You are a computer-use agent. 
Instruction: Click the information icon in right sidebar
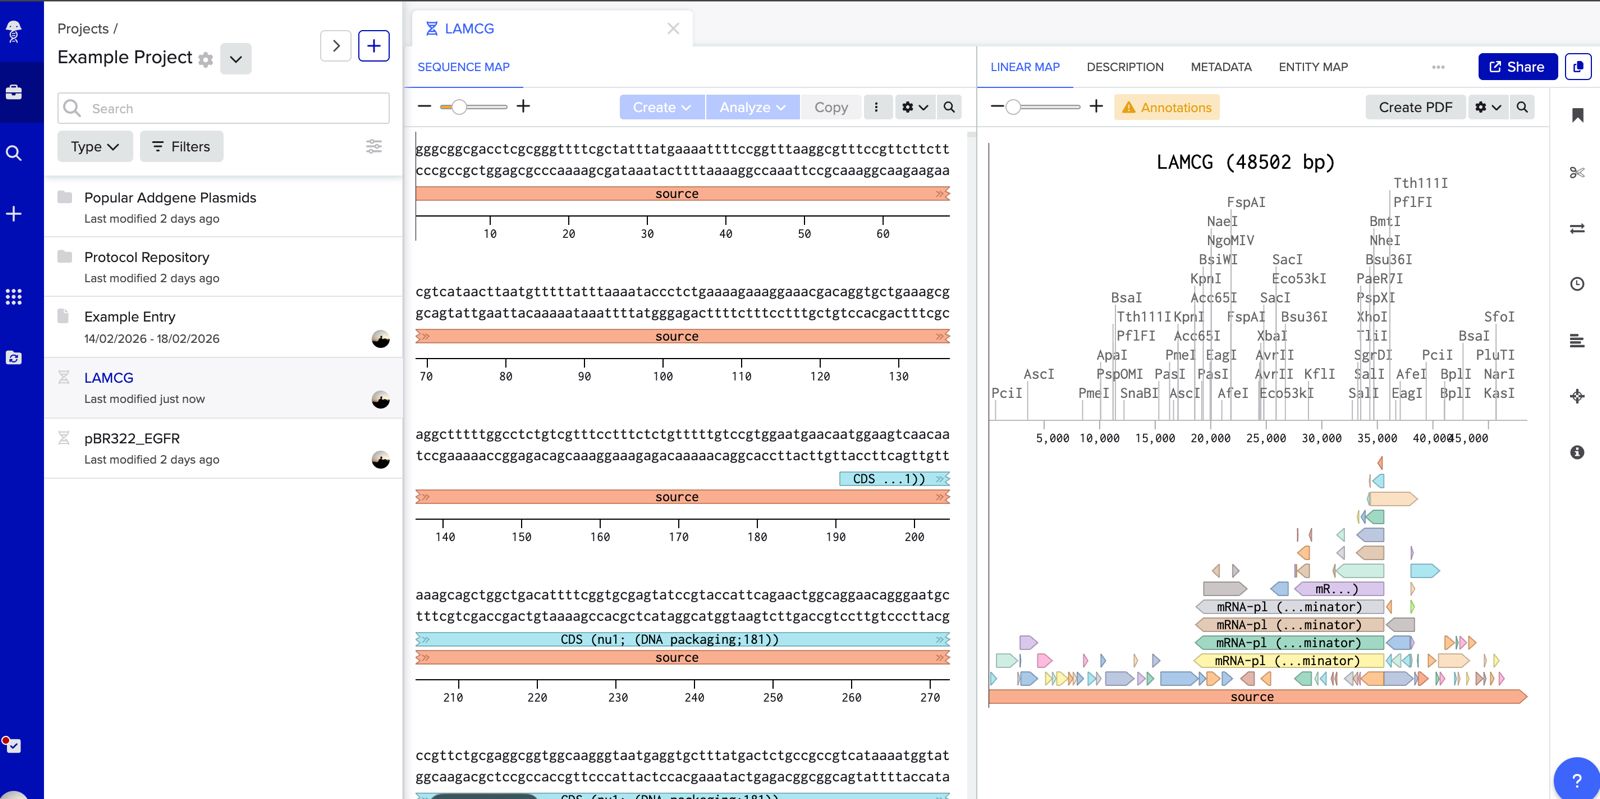coord(1577,452)
